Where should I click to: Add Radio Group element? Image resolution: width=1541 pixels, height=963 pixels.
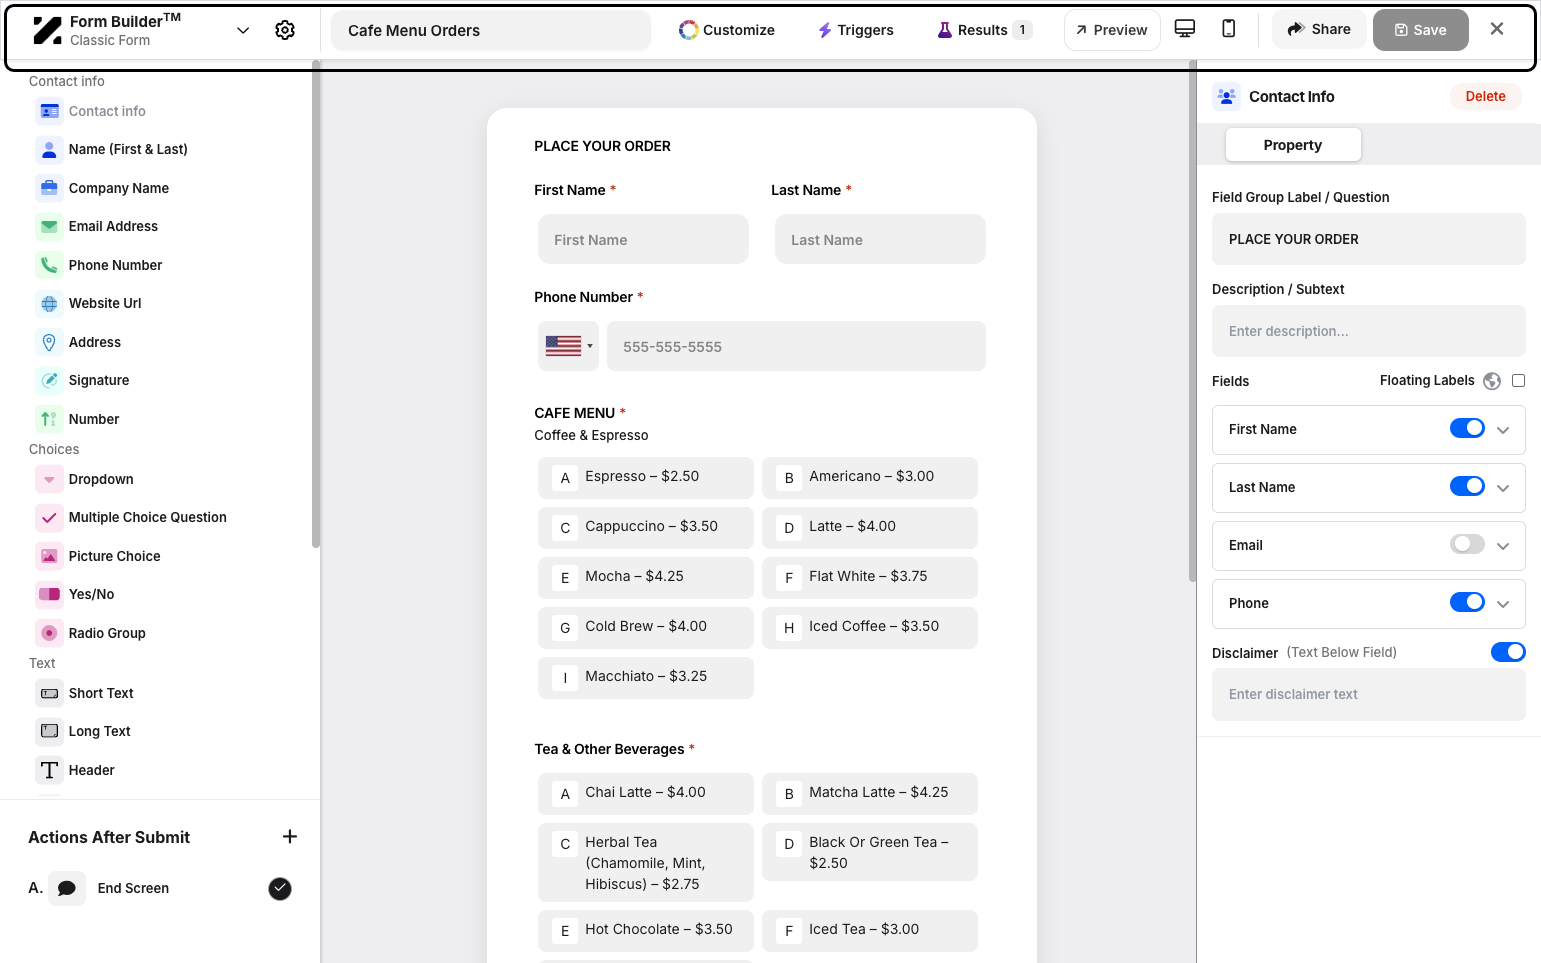coord(107,633)
